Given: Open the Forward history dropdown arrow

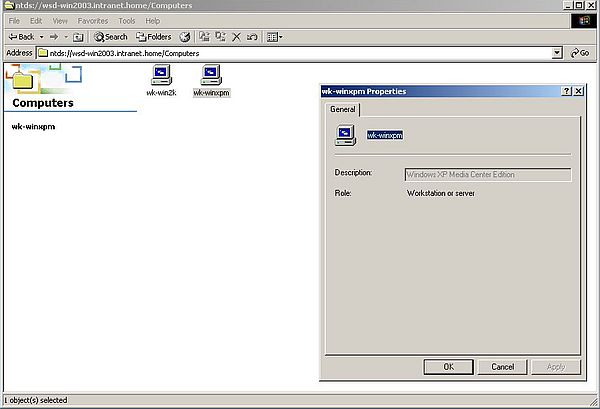Looking at the screenshot, I should coord(66,37).
